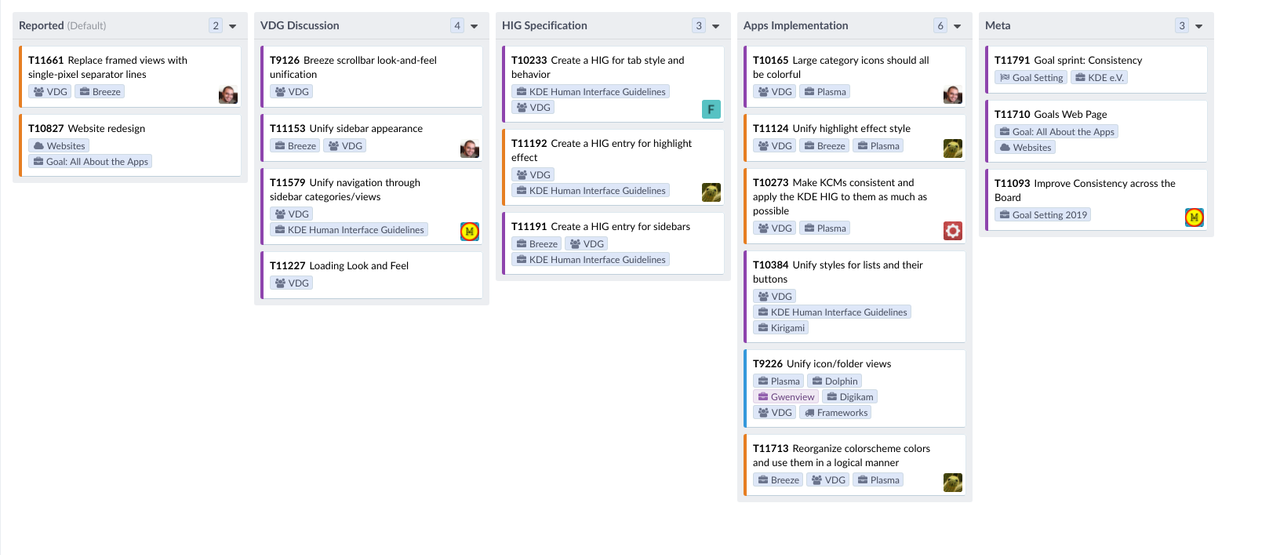Open Apps Implementation column dropdown menu
The width and height of the screenshot is (1280, 555).
pyautogui.click(x=958, y=26)
